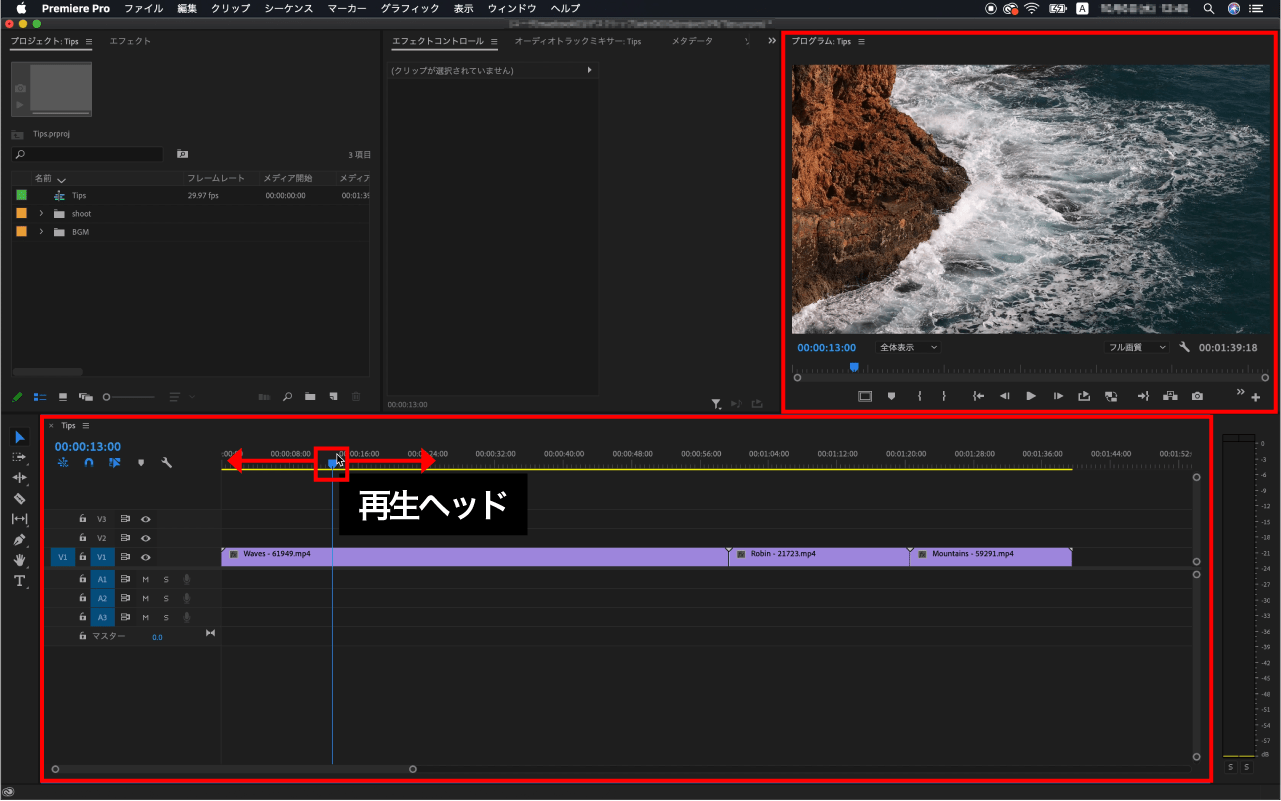Image resolution: width=1281 pixels, height=801 pixels.
Task: Toggle track output eye for V1
Action: click(x=146, y=557)
